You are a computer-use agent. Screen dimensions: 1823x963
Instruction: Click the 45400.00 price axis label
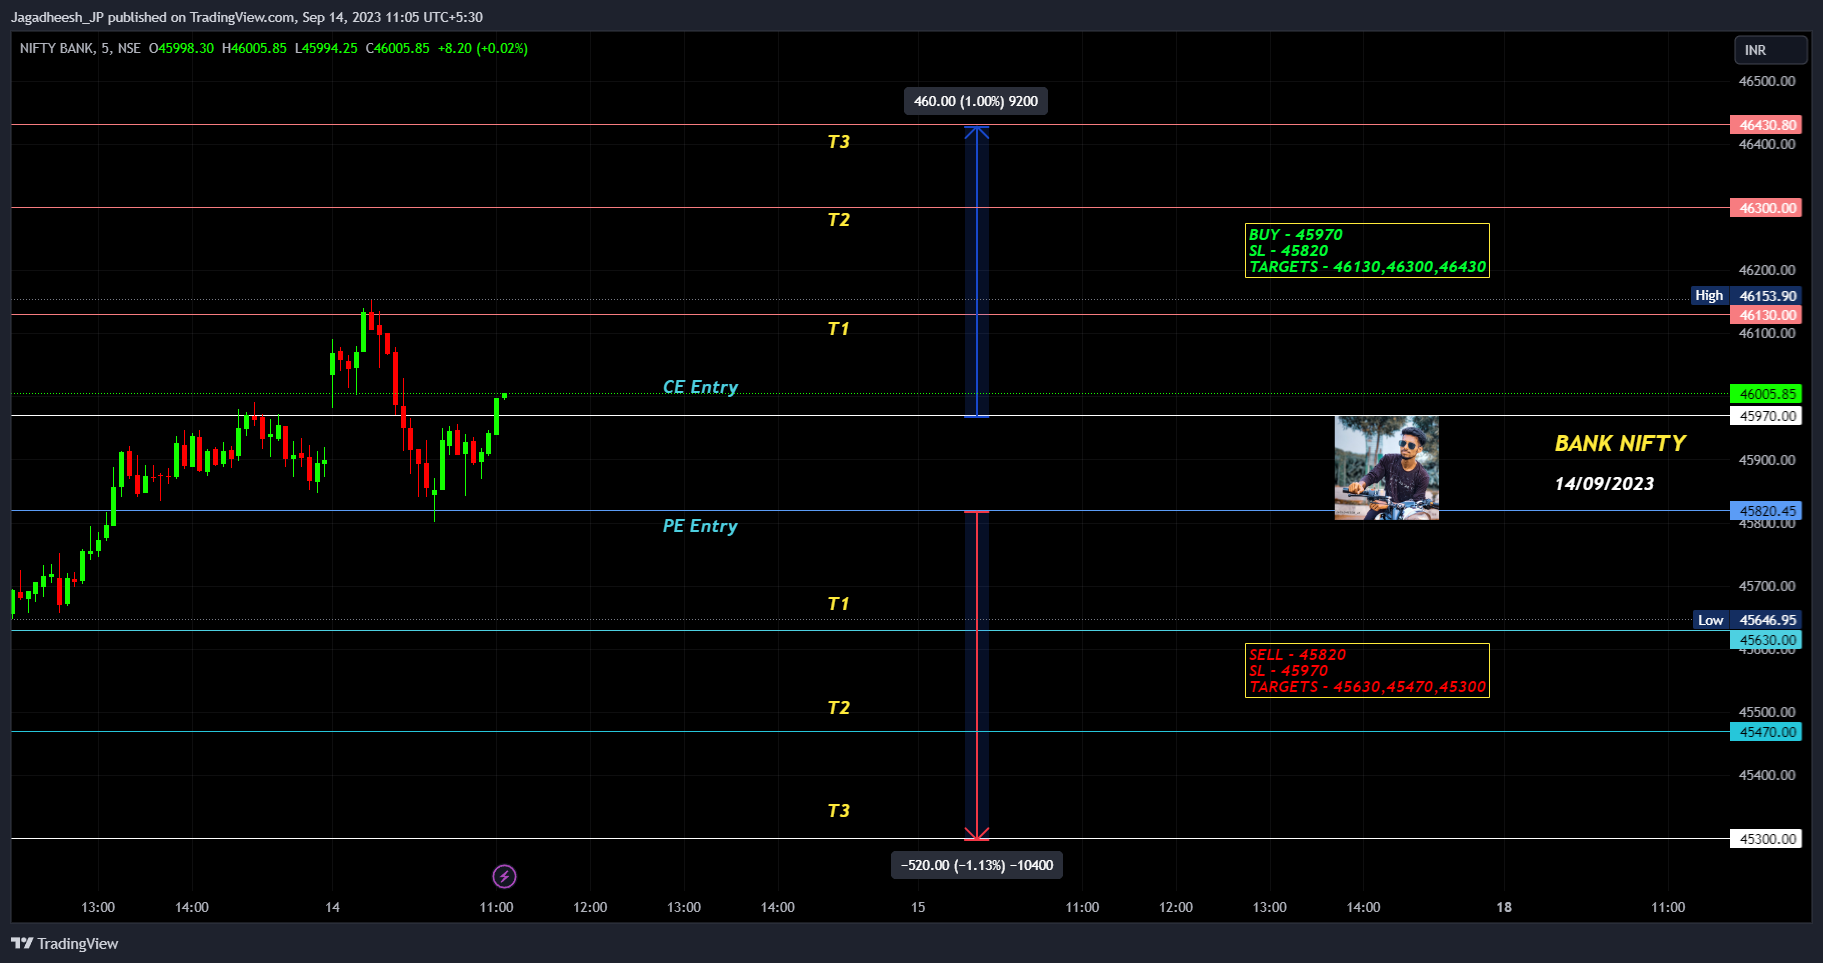[x=1767, y=775]
